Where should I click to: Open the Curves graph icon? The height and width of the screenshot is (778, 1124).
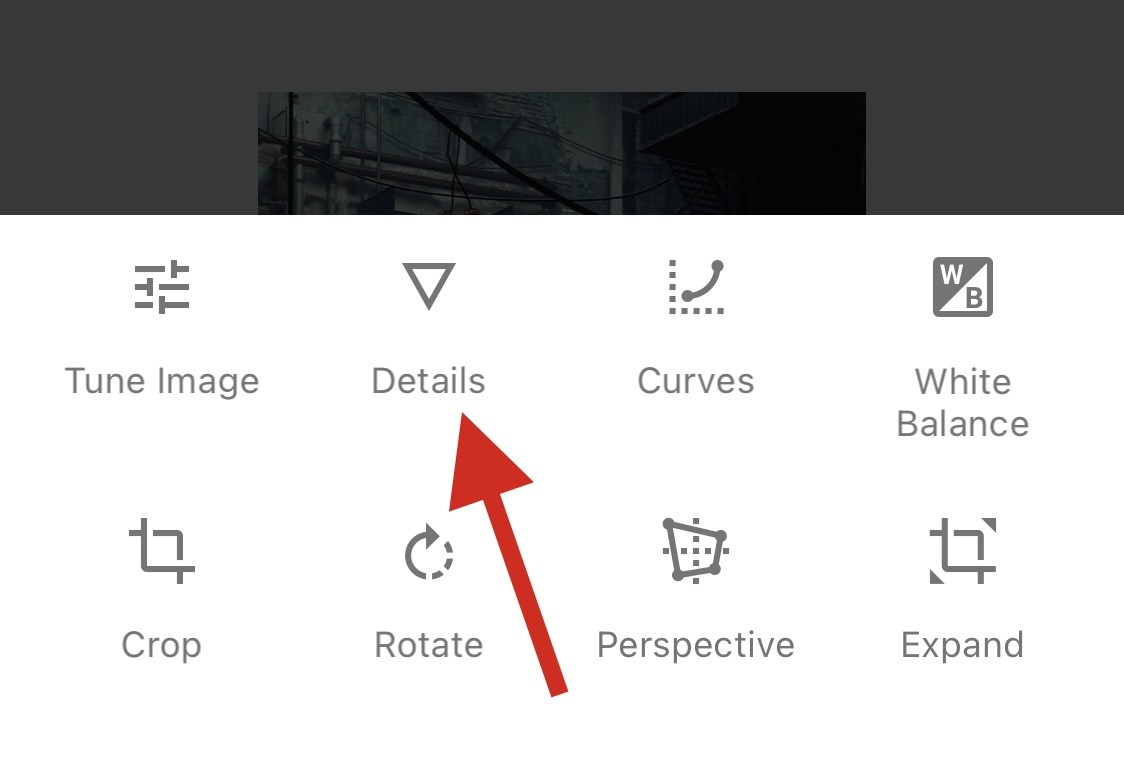pos(696,287)
